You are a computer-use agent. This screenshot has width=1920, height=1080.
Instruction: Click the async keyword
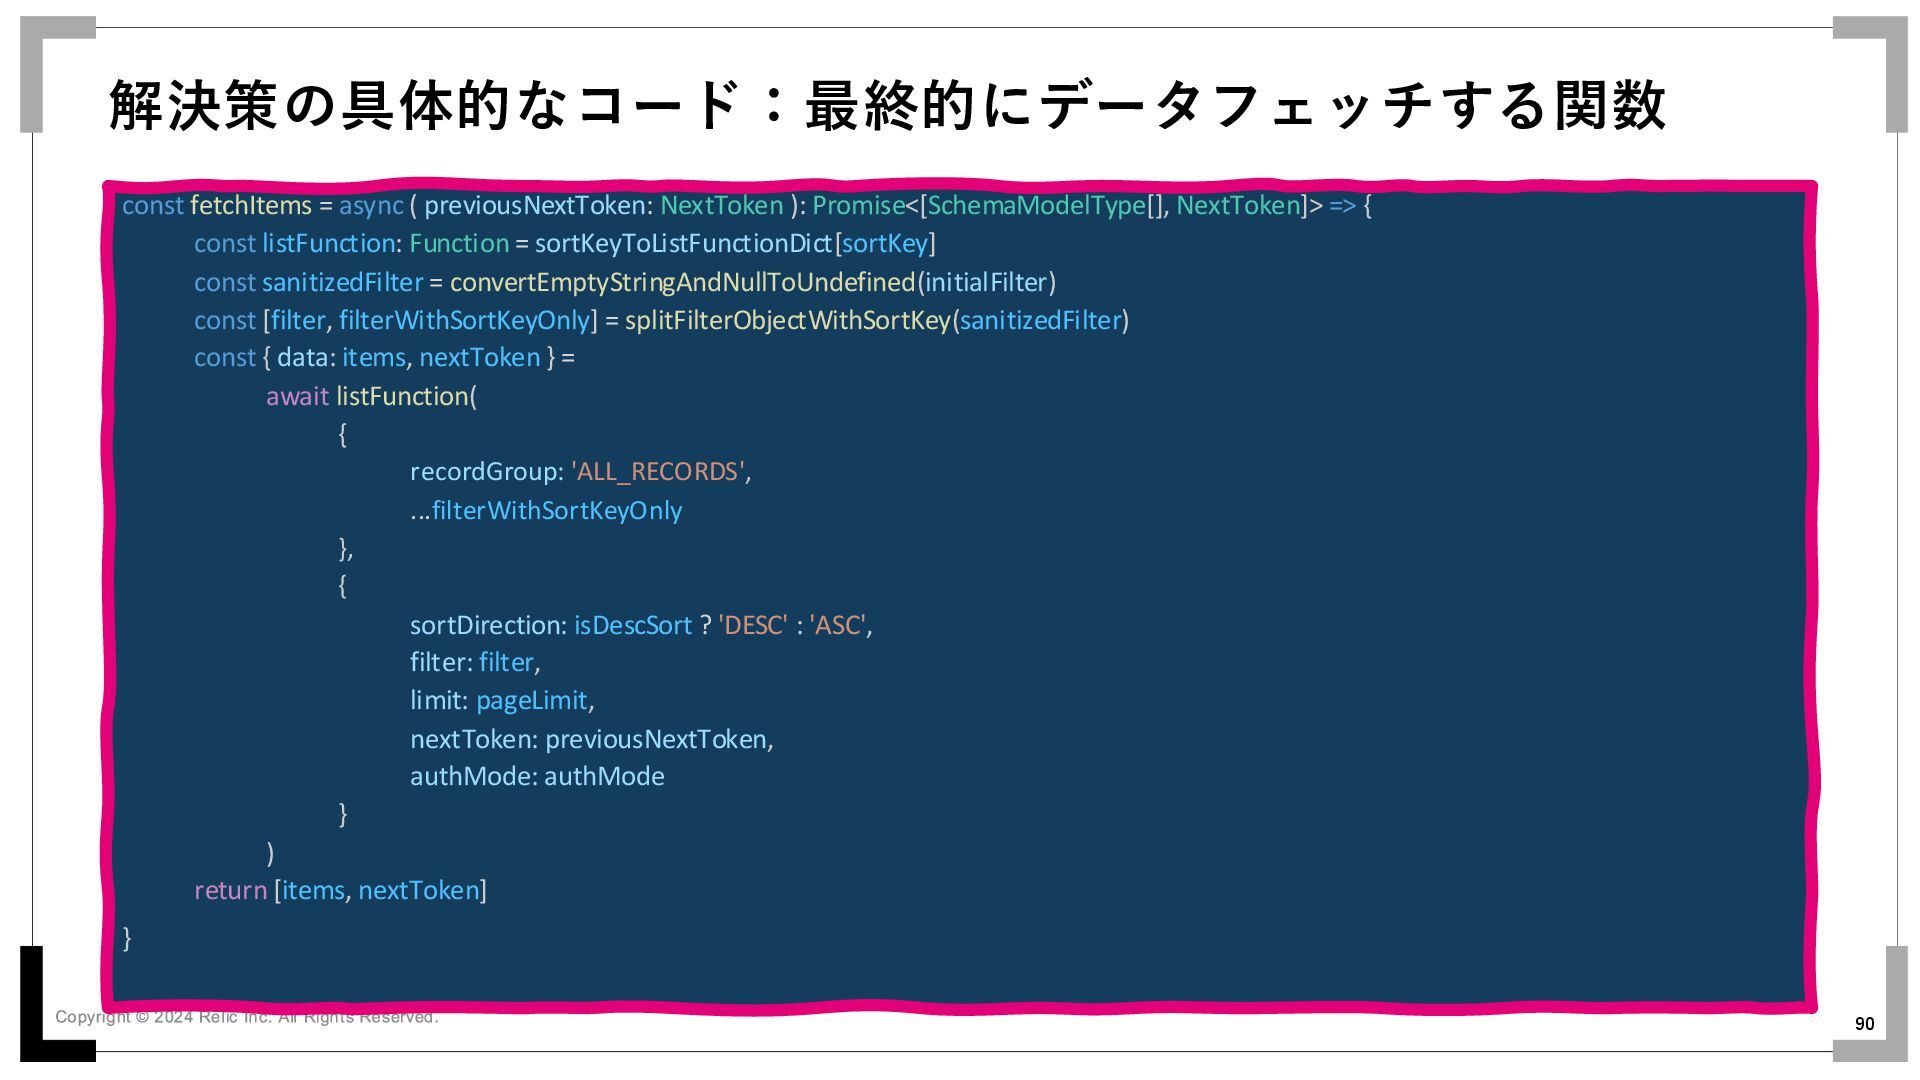click(x=371, y=206)
